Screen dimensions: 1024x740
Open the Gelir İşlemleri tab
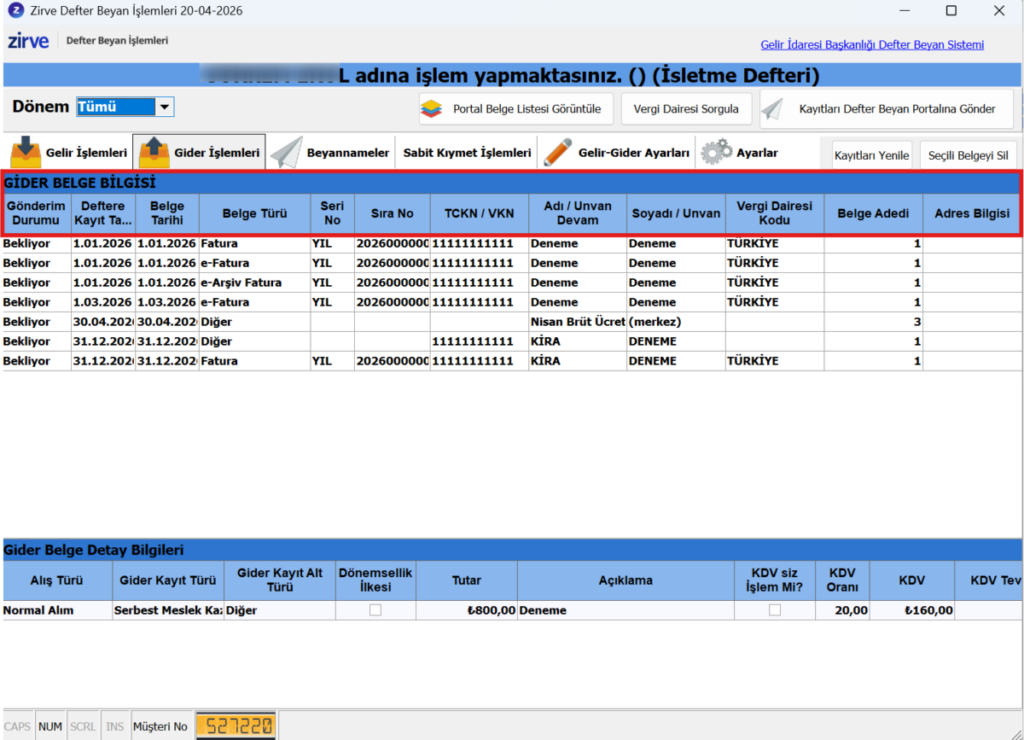[x=69, y=152]
